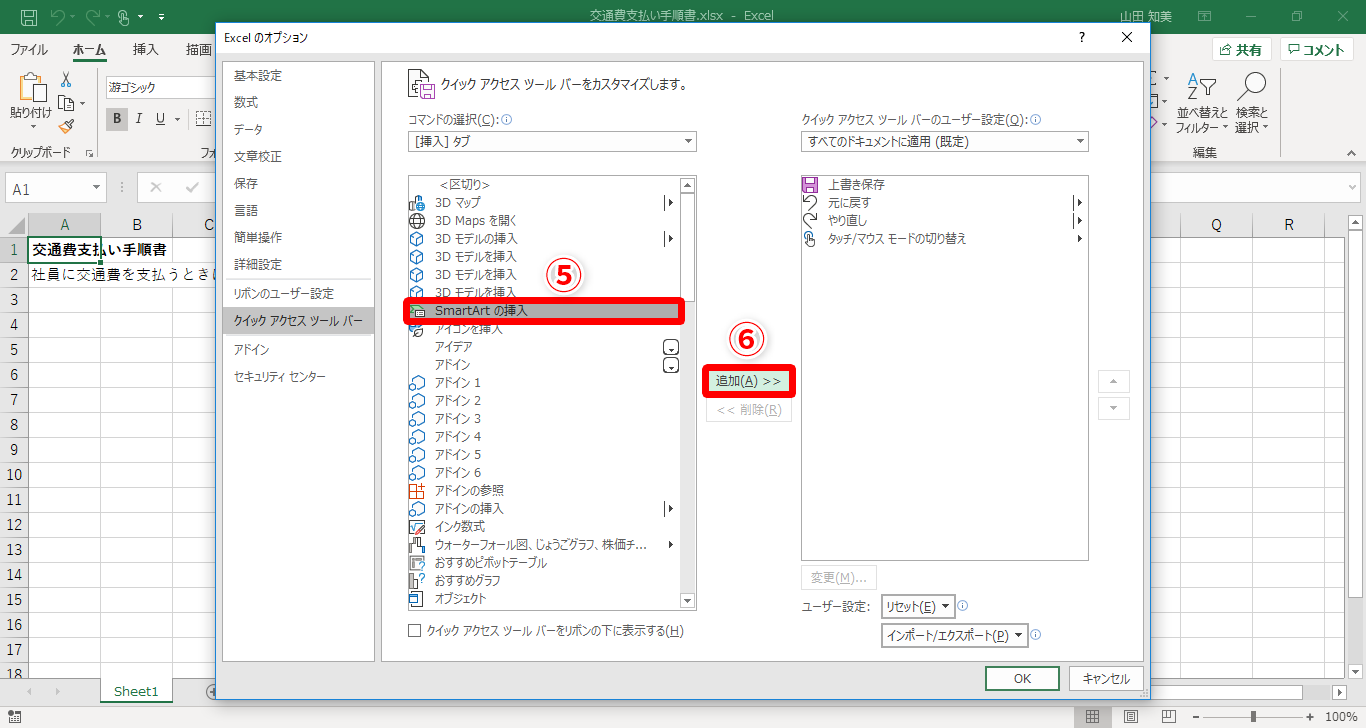Image resolution: width=1366 pixels, height=728 pixels.
Task: Switch to the 挿入 ribbon tab
Action: tap(146, 49)
